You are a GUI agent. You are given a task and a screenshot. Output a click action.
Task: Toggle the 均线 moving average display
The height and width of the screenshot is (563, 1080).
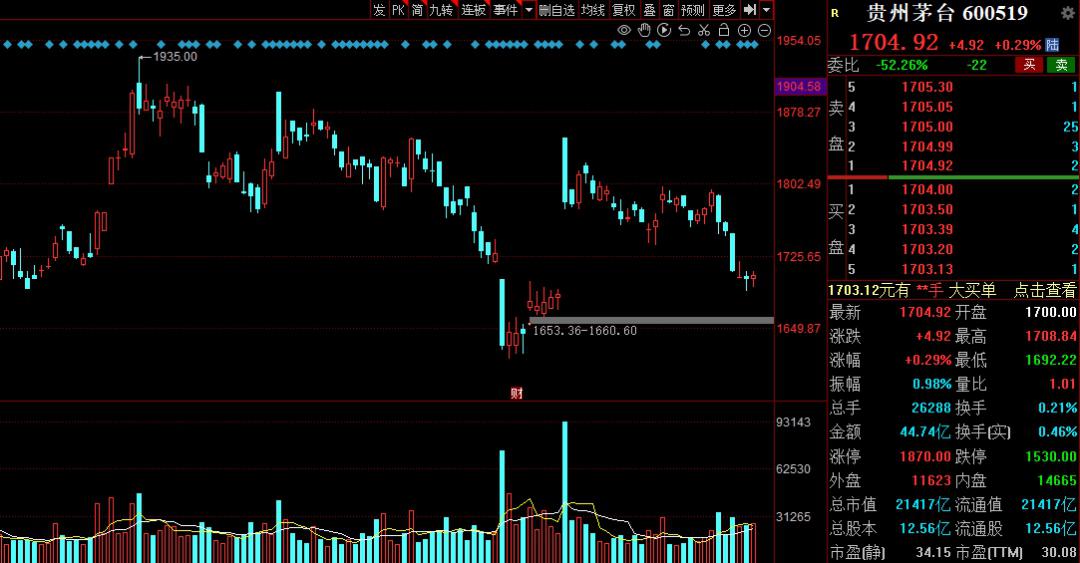(x=593, y=9)
